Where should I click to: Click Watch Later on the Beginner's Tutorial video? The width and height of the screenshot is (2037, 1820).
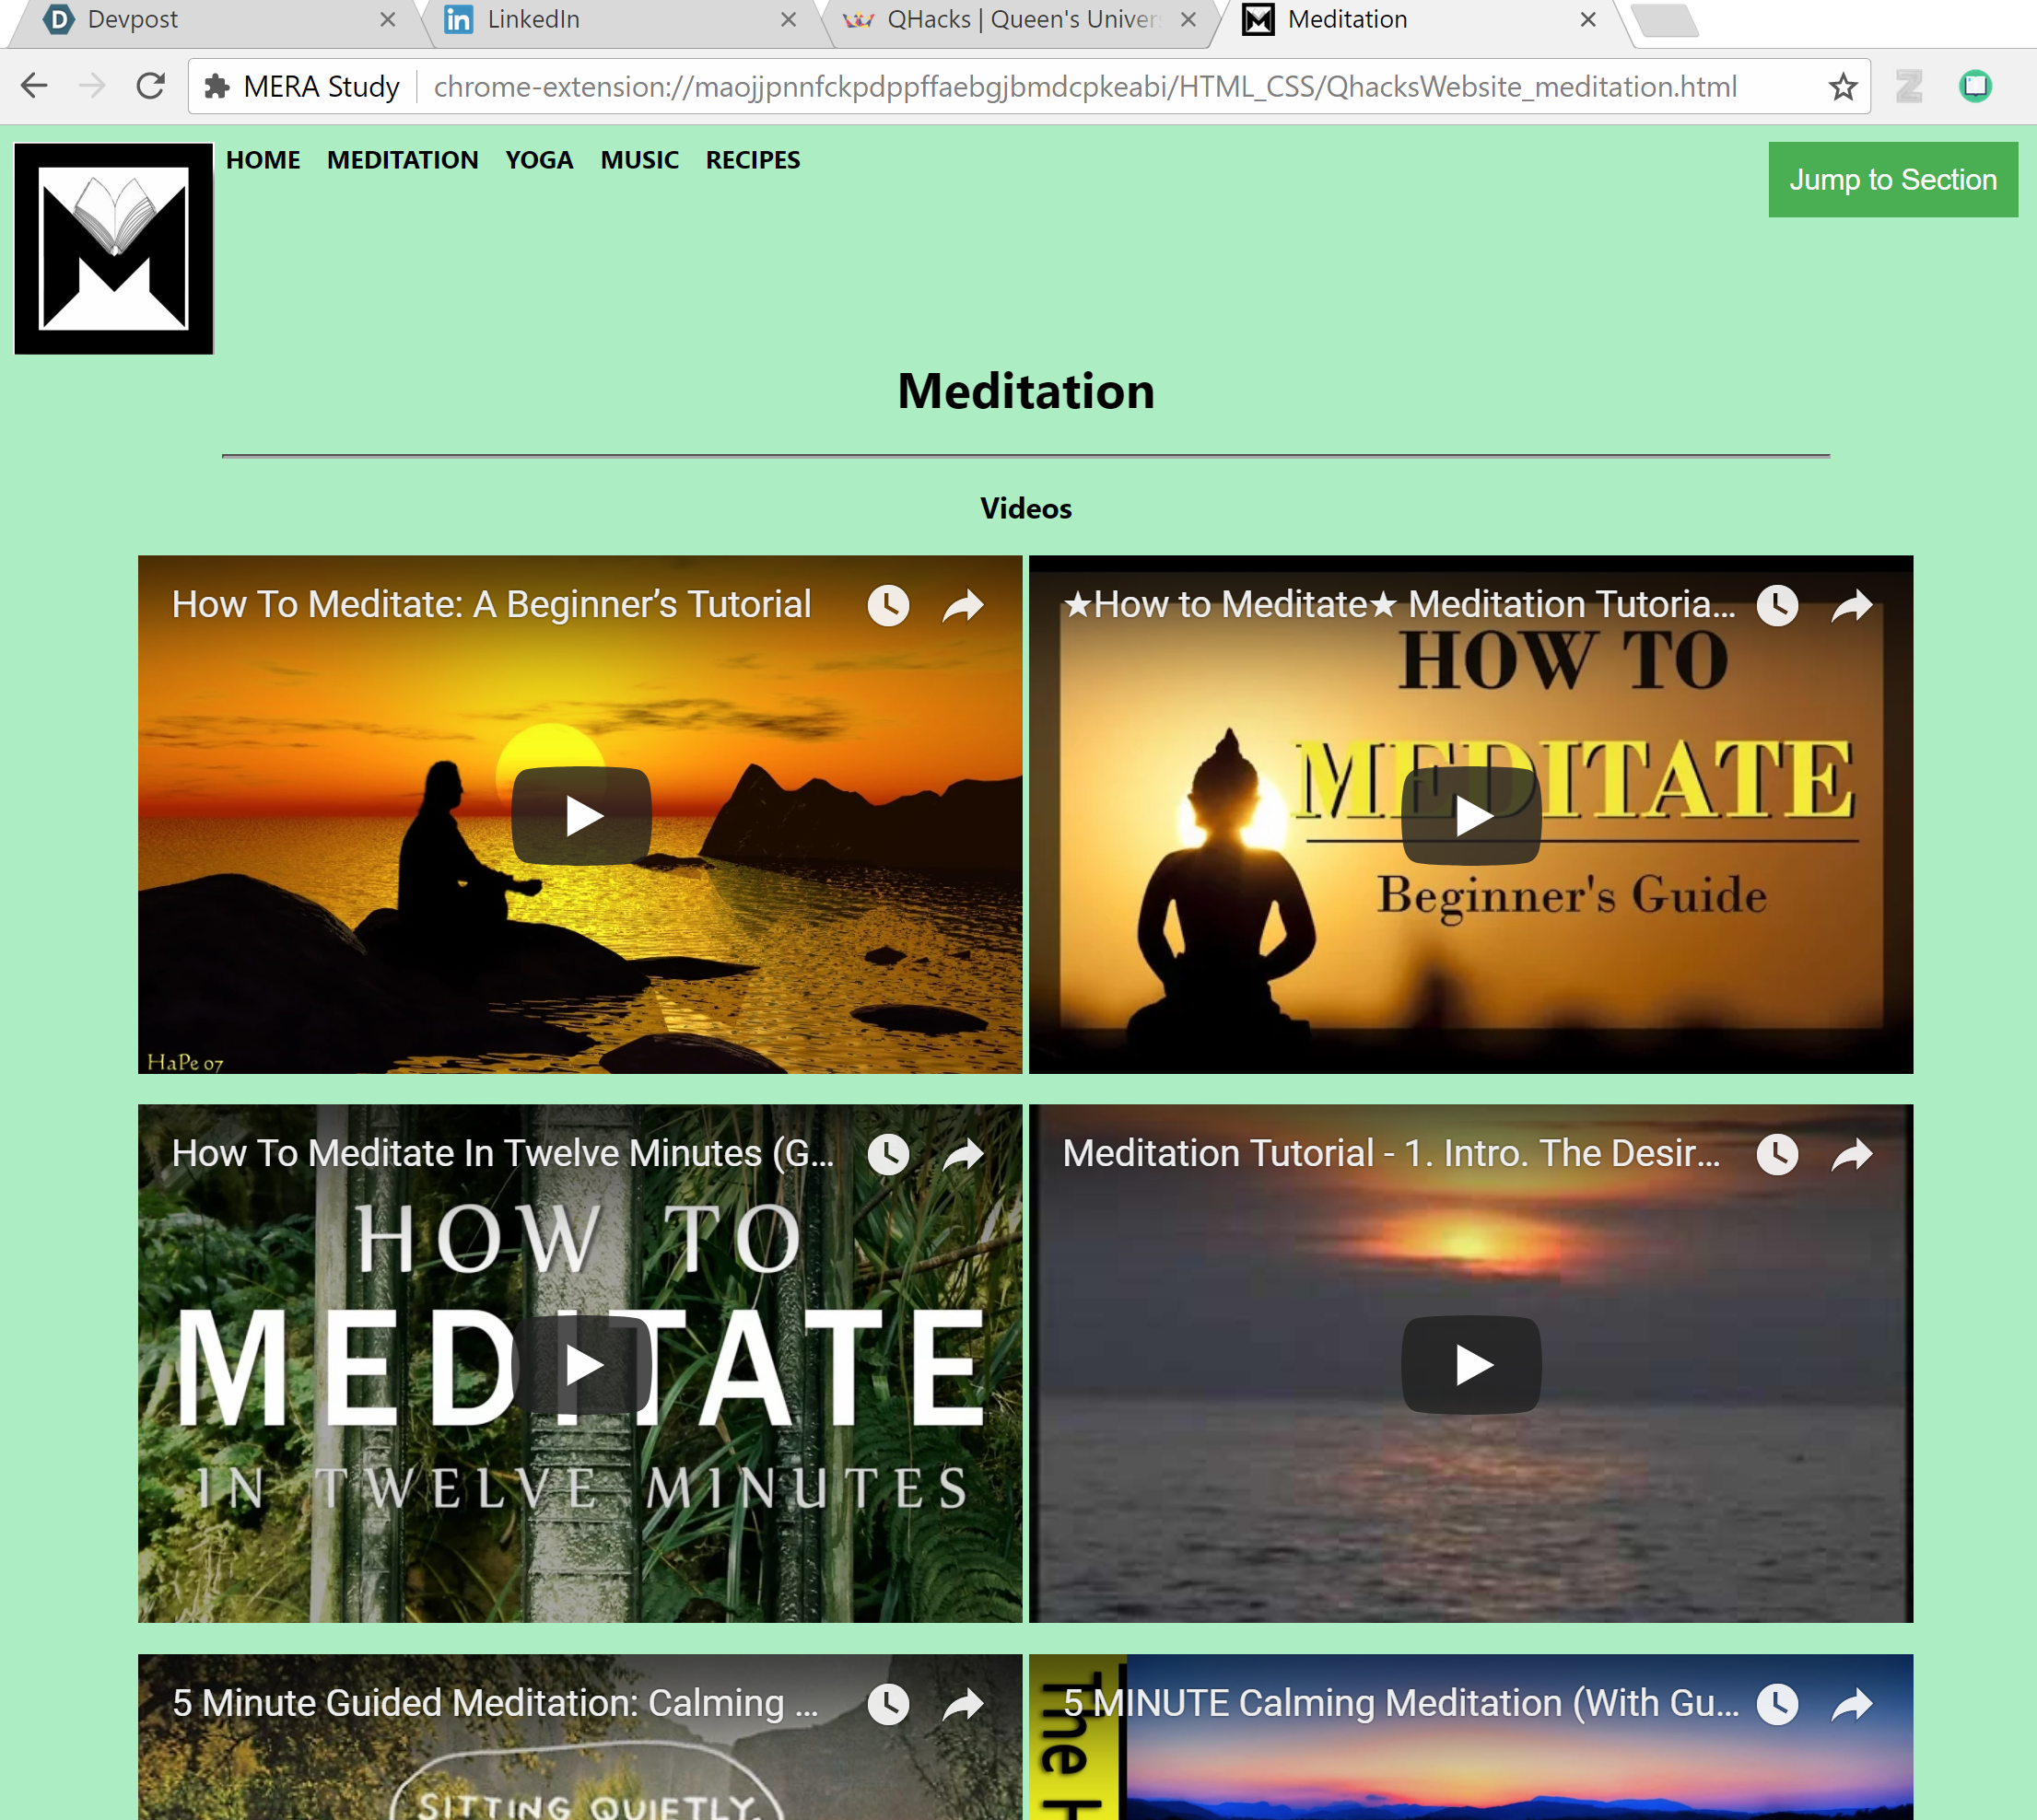click(887, 605)
